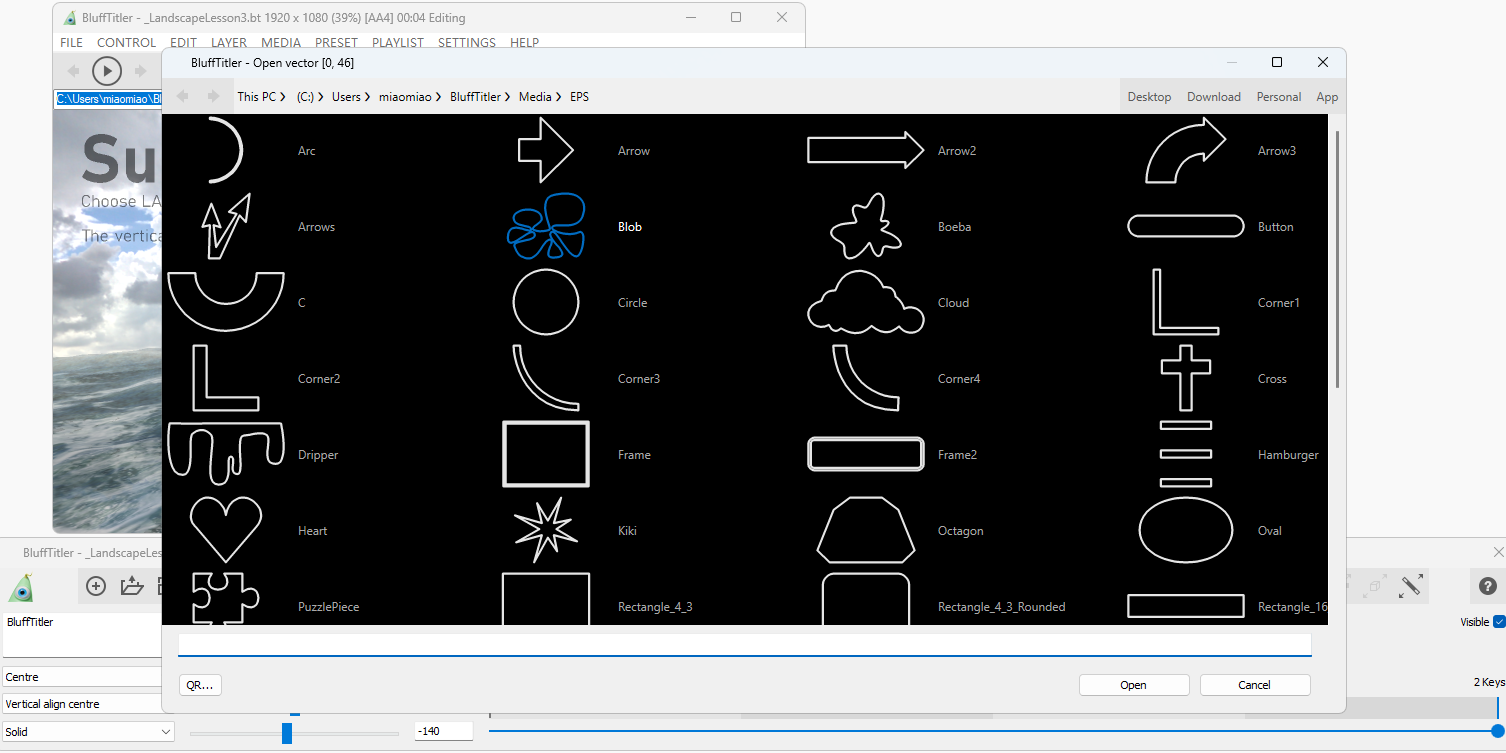1506x753 pixels.
Task: Click the open folder upload icon
Action: point(132,586)
